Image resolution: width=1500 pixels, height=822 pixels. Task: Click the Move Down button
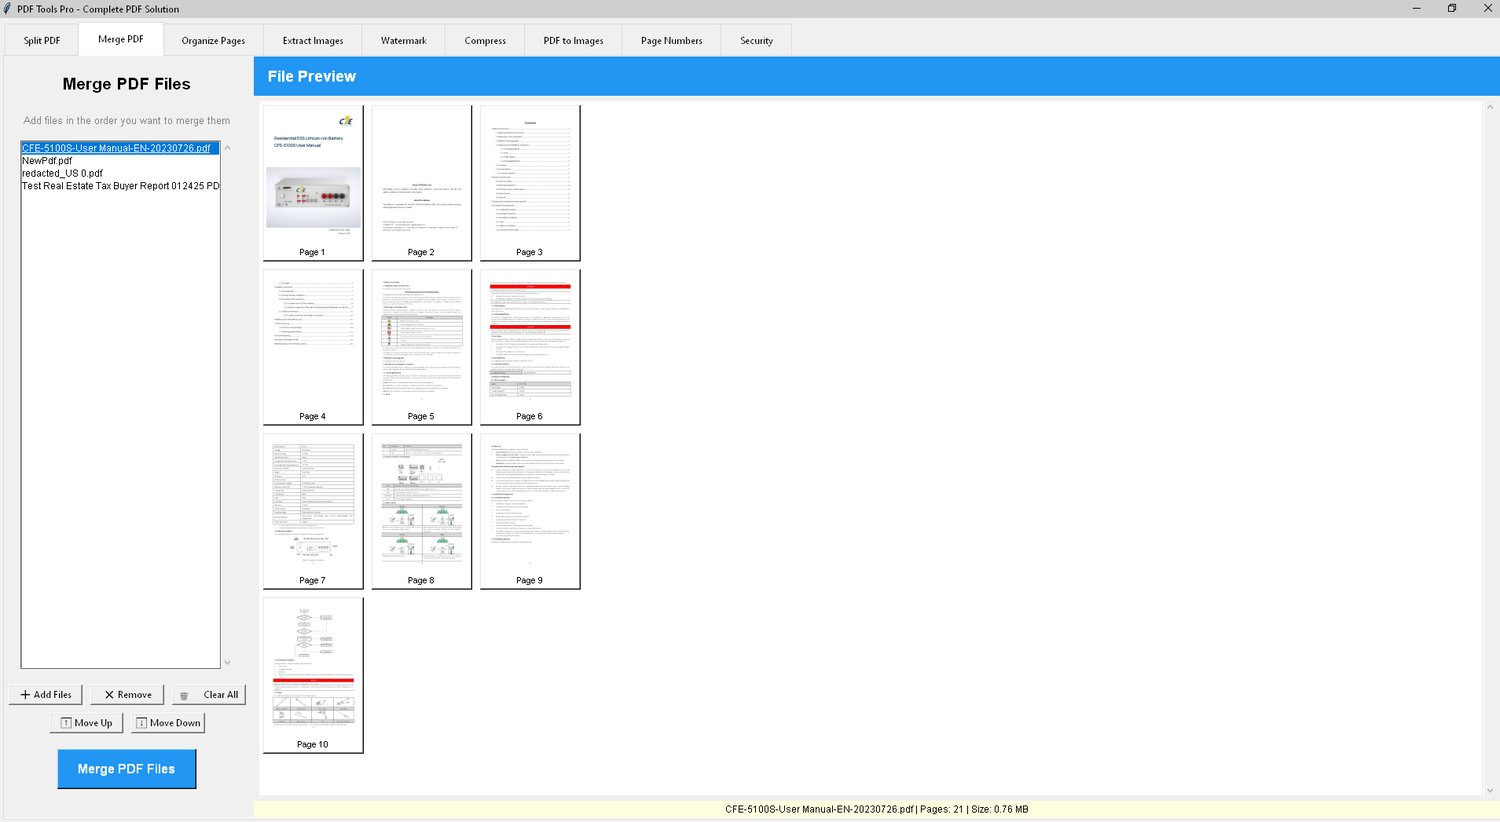click(168, 723)
